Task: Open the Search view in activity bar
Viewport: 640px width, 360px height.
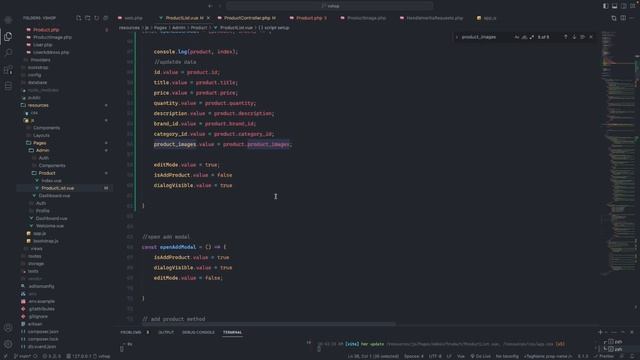Action: pos(8,53)
